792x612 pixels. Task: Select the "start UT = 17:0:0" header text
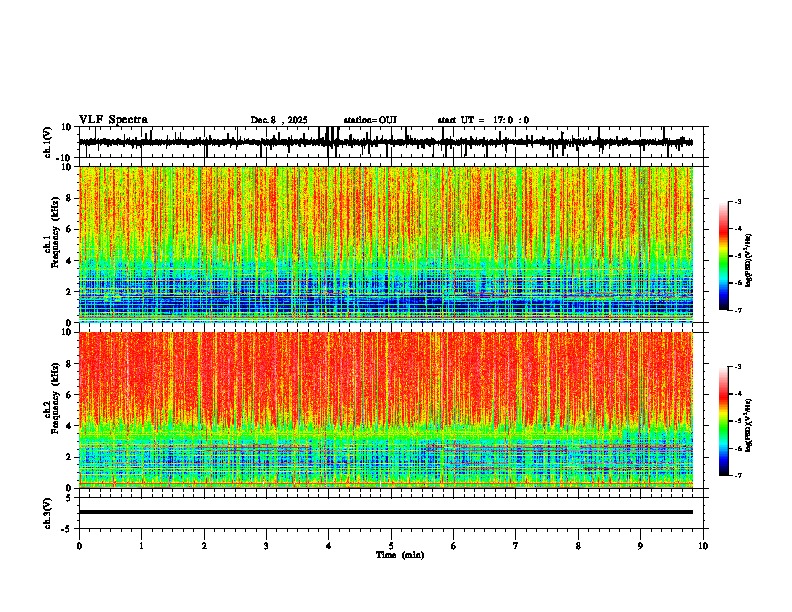click(x=483, y=120)
